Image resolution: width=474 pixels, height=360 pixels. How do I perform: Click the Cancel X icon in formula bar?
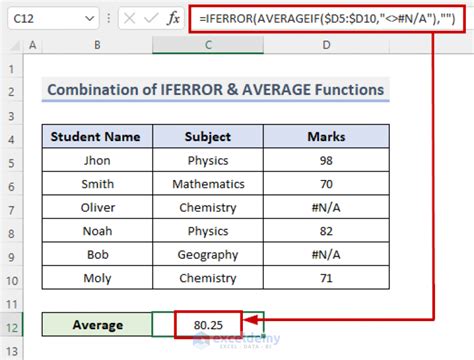coord(129,19)
